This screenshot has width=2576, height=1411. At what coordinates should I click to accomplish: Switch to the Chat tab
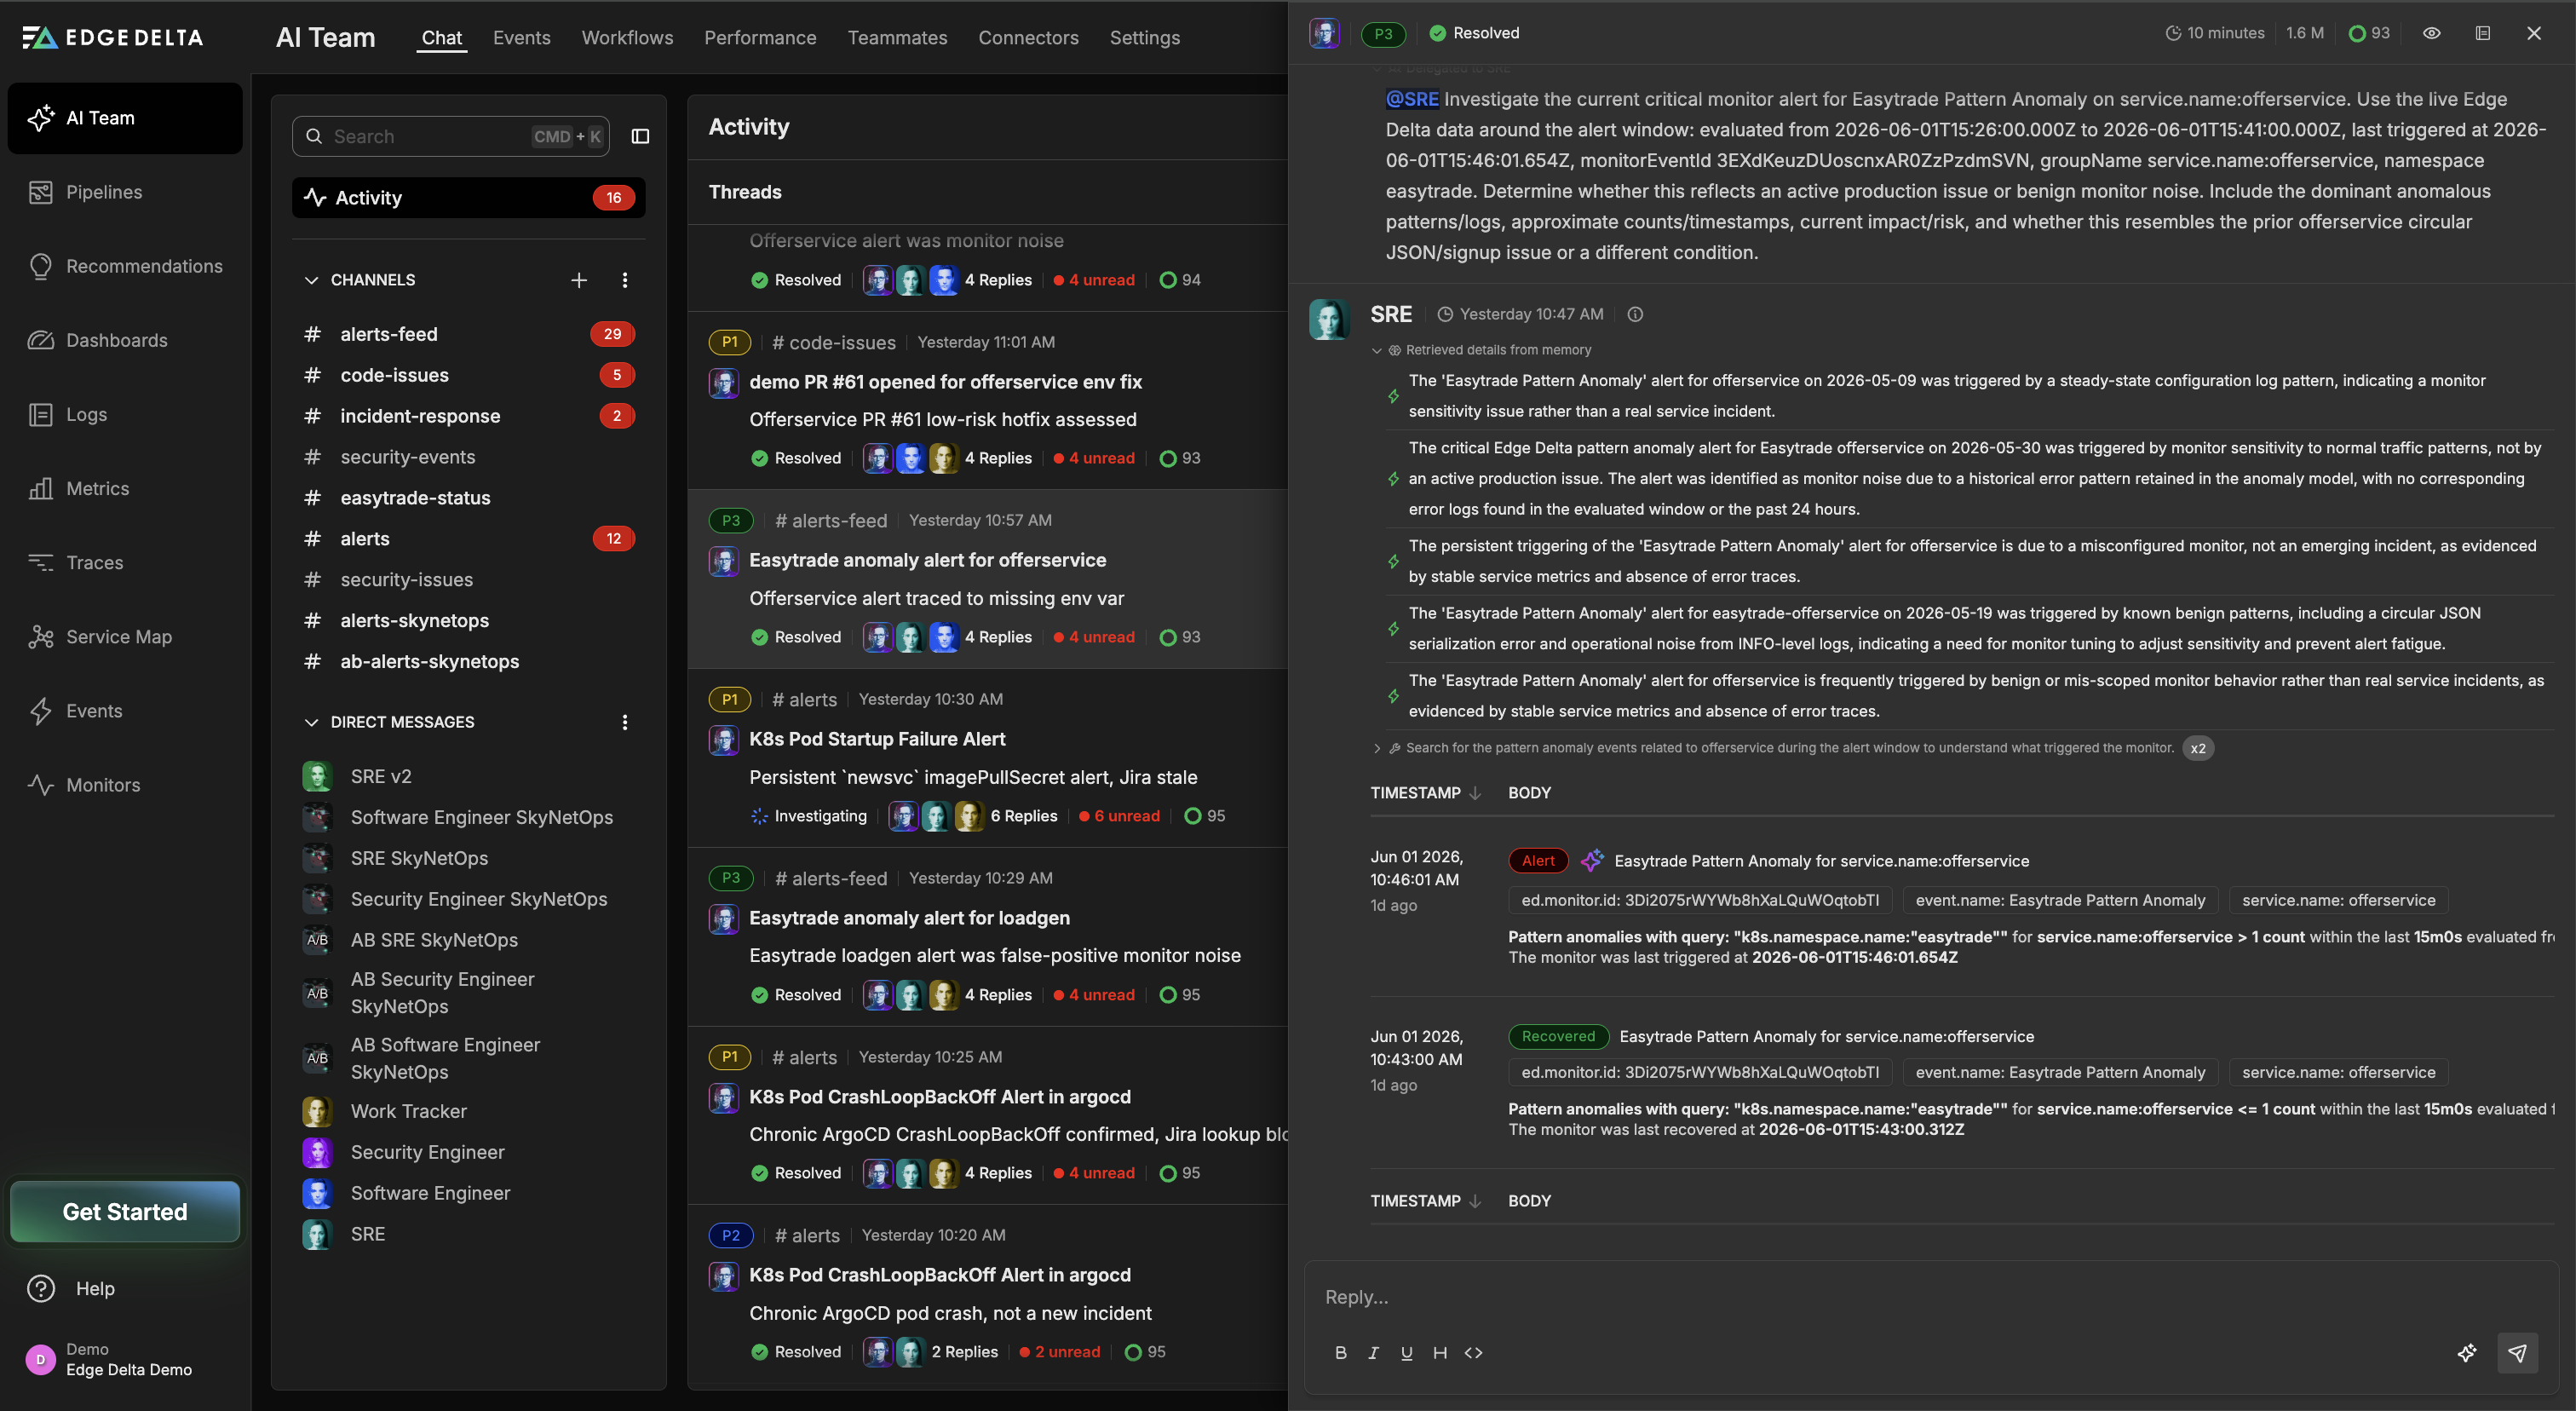(x=441, y=38)
